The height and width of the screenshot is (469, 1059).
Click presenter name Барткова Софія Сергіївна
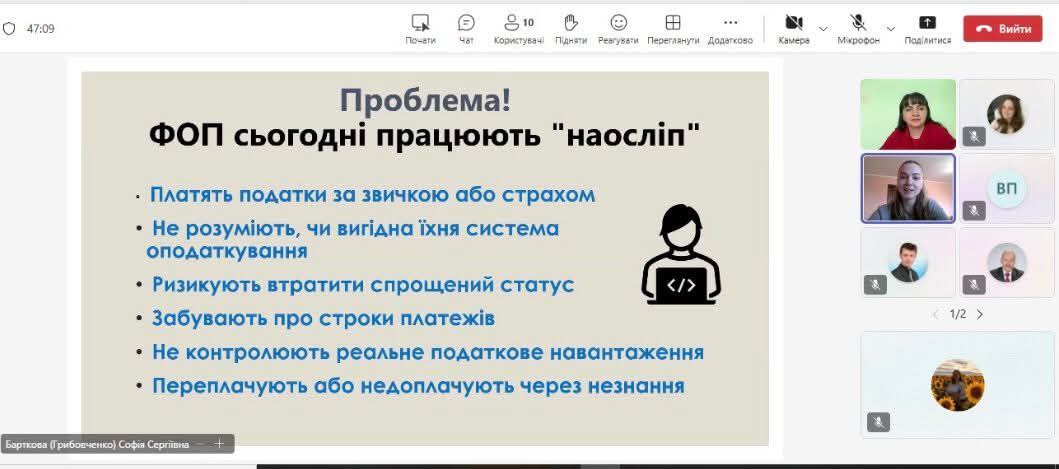pos(97,444)
